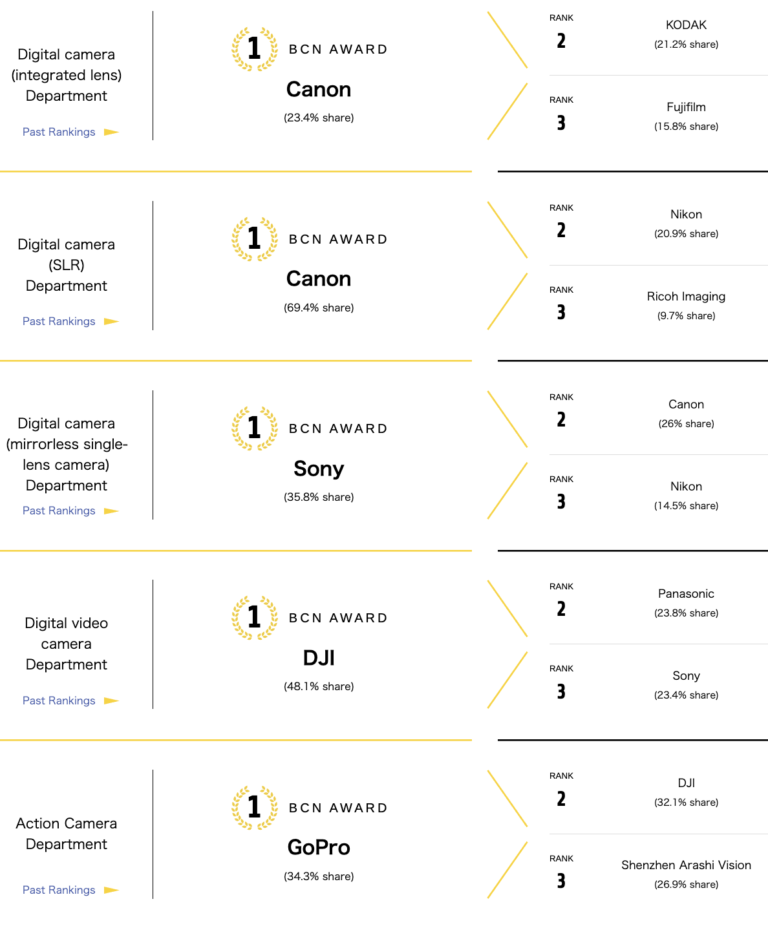The height and width of the screenshot is (928, 768).
Task: Click the GoPro winner name
Action: click(318, 848)
